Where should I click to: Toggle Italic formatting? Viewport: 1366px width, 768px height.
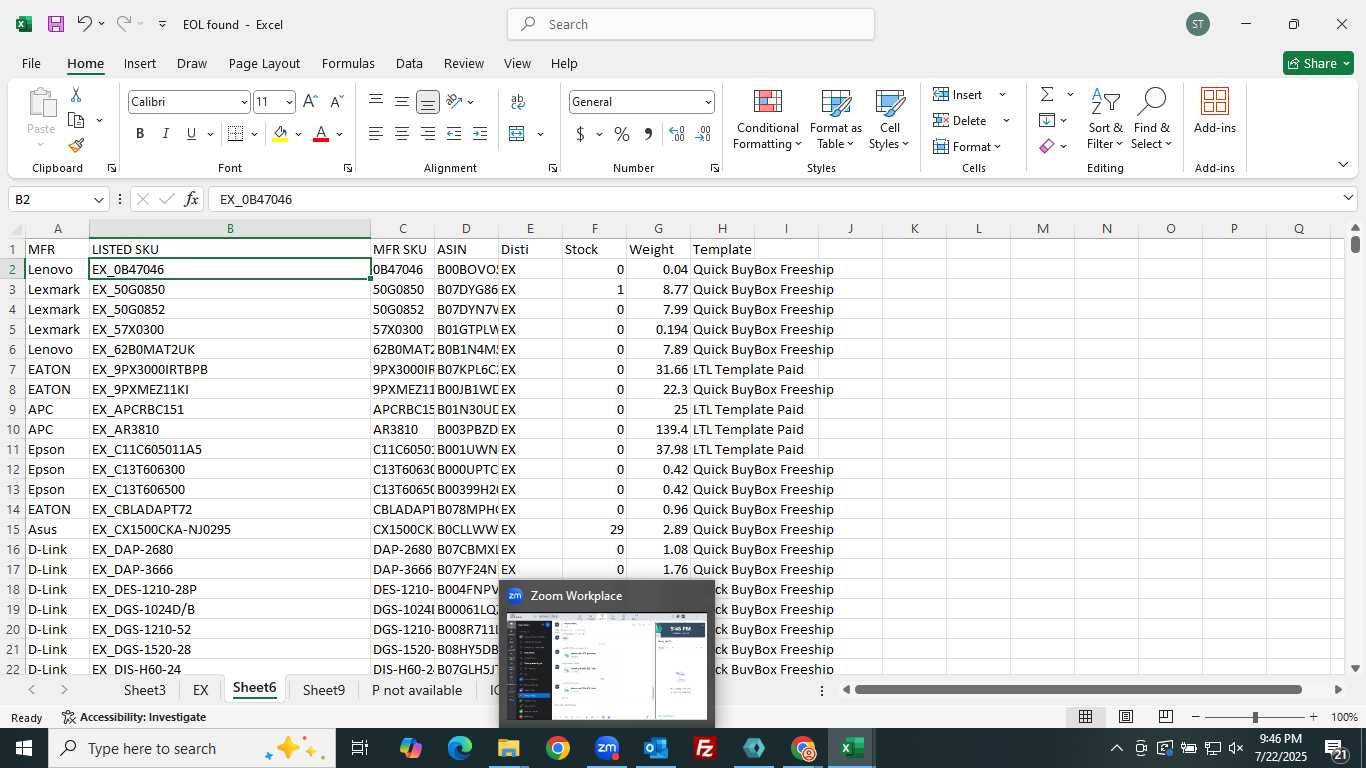[x=165, y=134]
